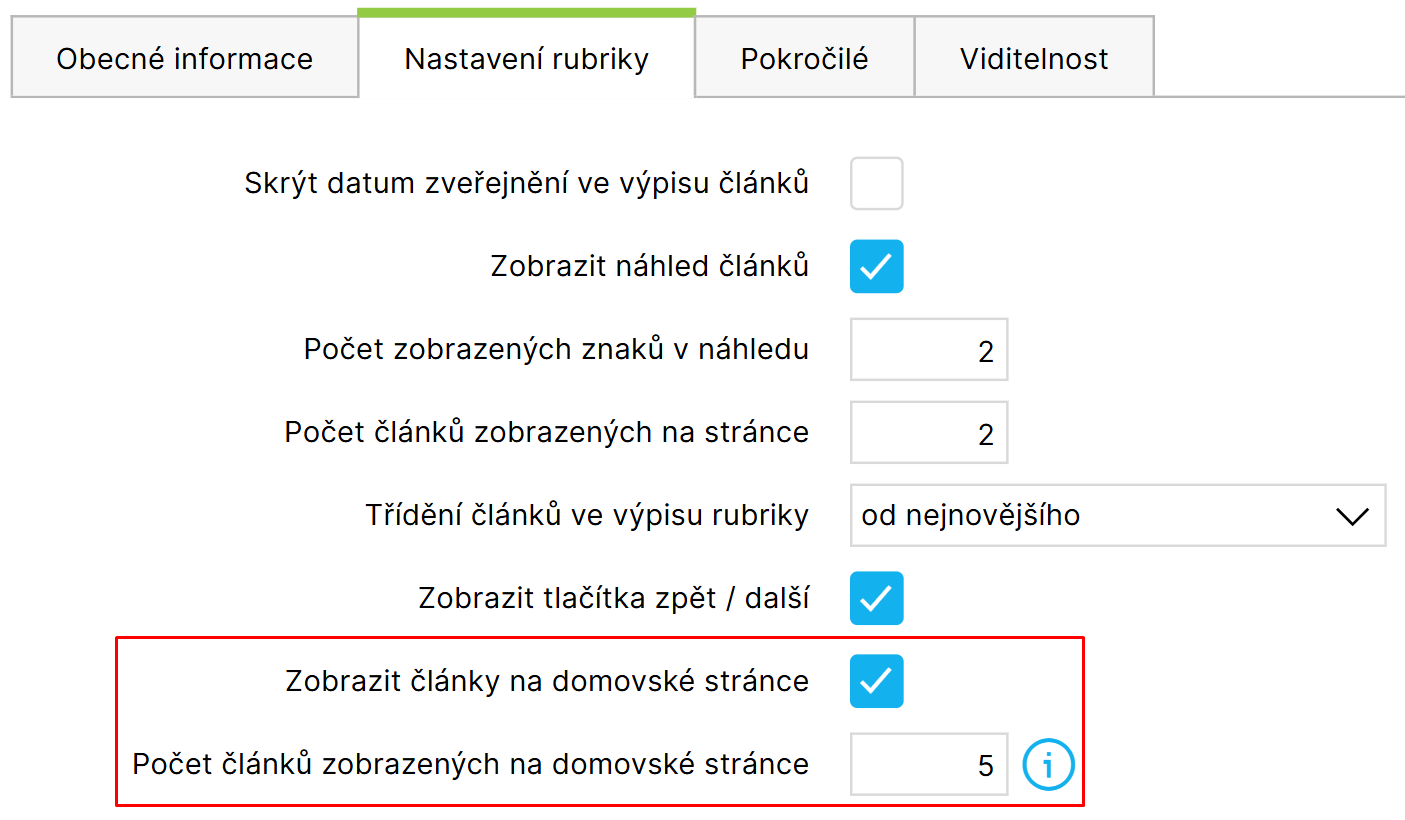
Task: Switch to the Obecné informace tab
Action: pos(184,59)
